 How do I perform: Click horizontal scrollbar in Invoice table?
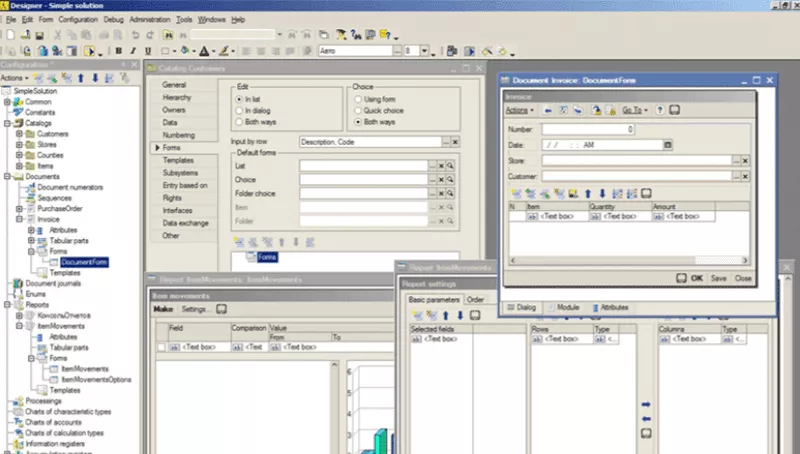tap(629, 260)
